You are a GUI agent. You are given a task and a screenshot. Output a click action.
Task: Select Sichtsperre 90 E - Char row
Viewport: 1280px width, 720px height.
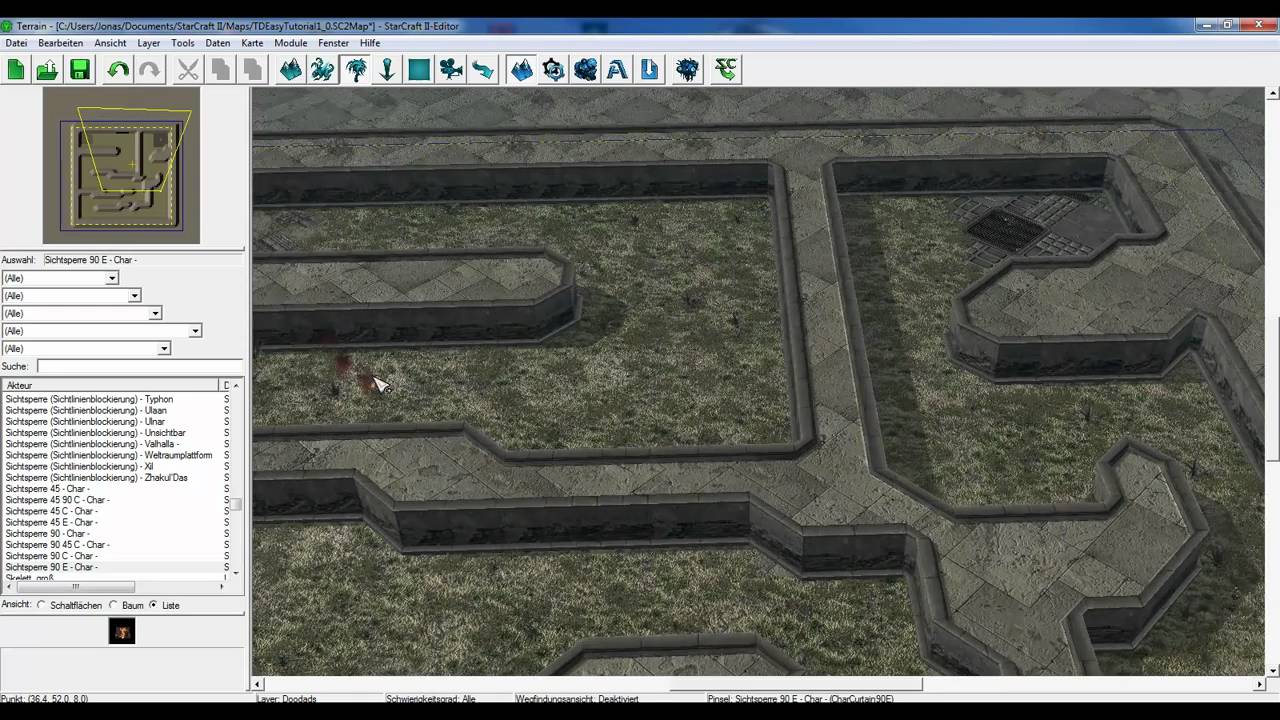115,567
